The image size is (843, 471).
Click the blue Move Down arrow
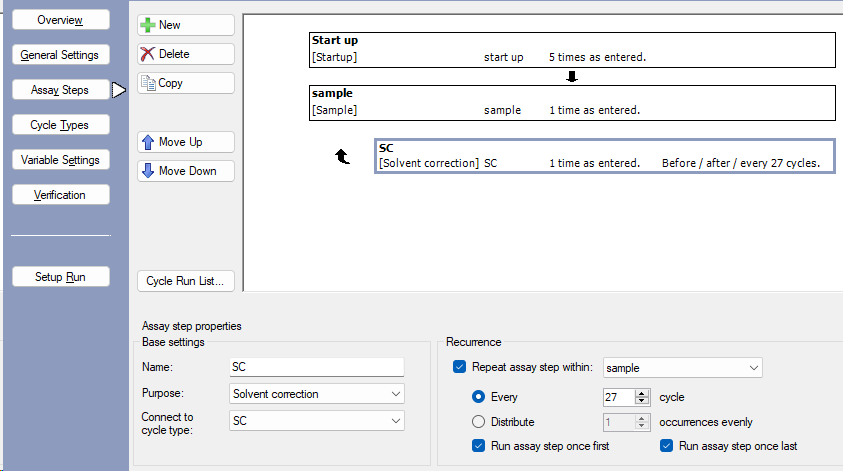(148, 171)
